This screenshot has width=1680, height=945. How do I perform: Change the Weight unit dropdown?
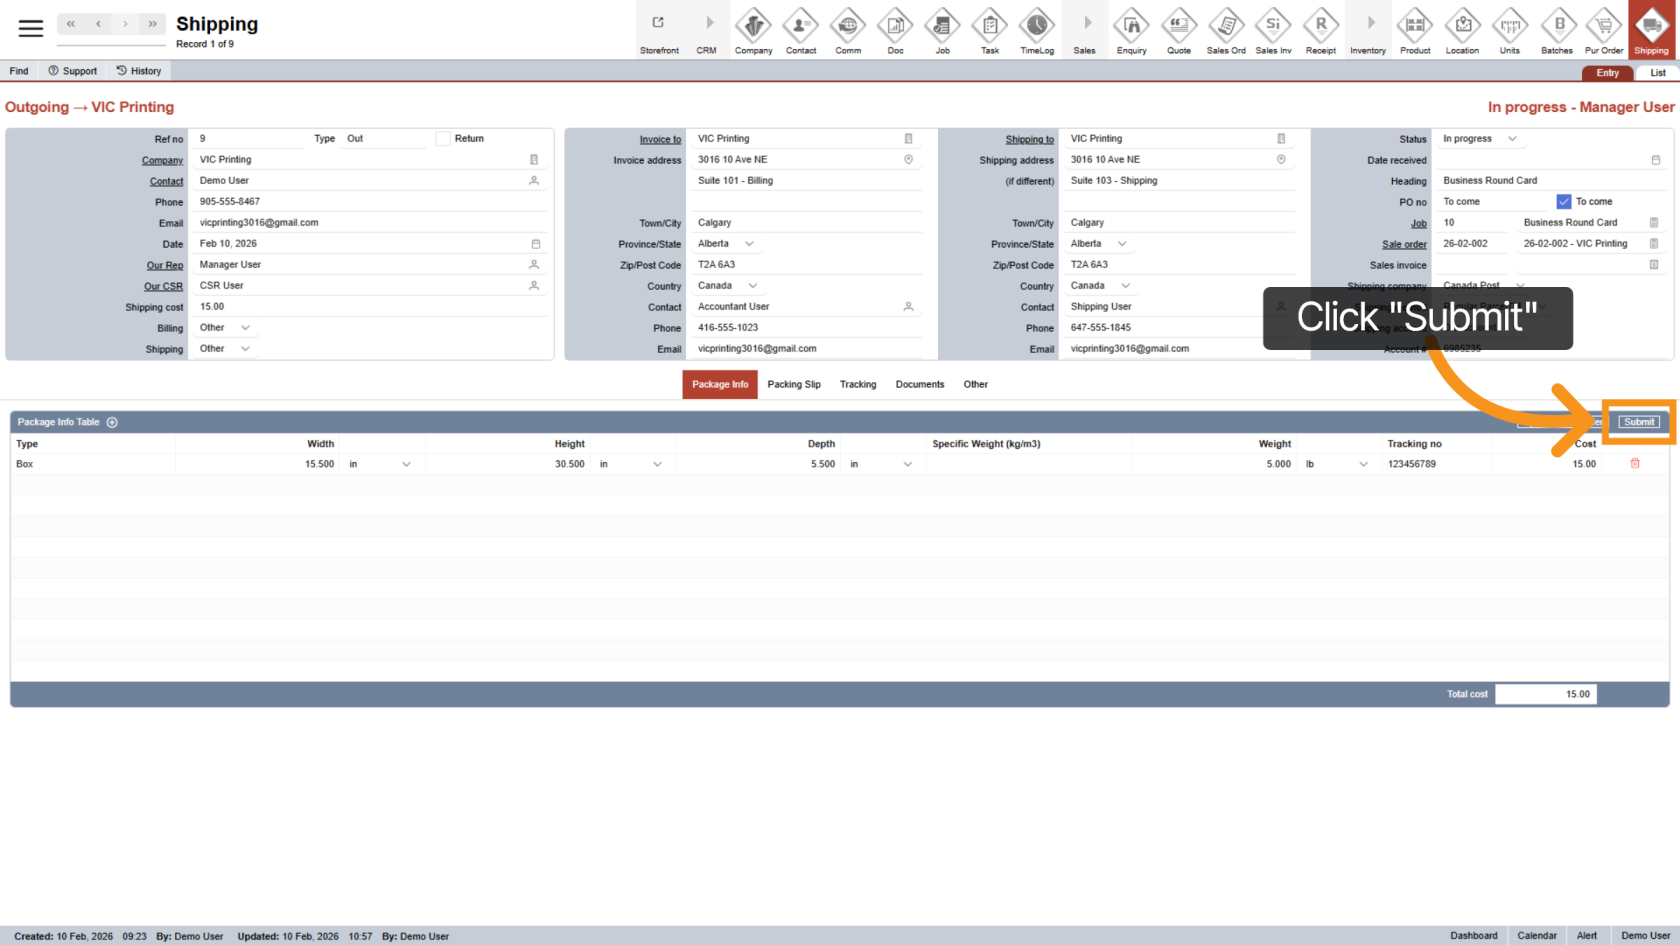[1363, 464]
